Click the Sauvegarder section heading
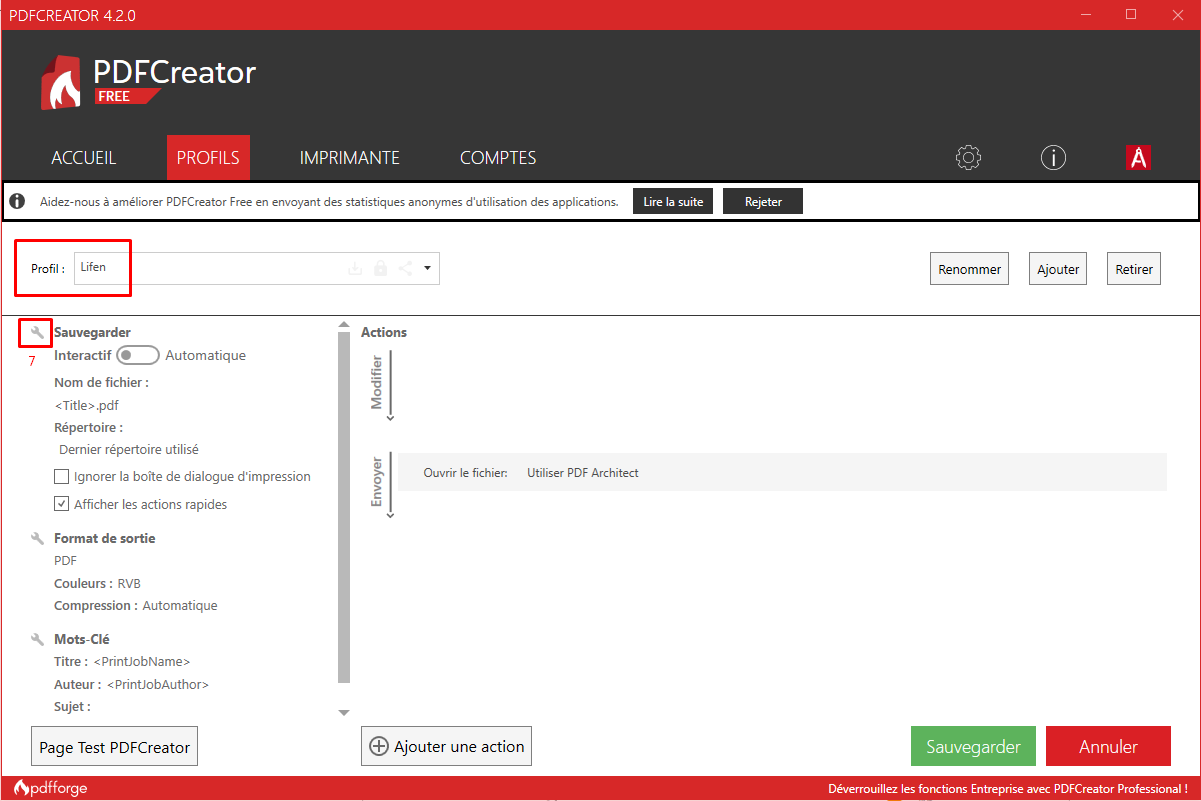 pyautogui.click(x=92, y=332)
